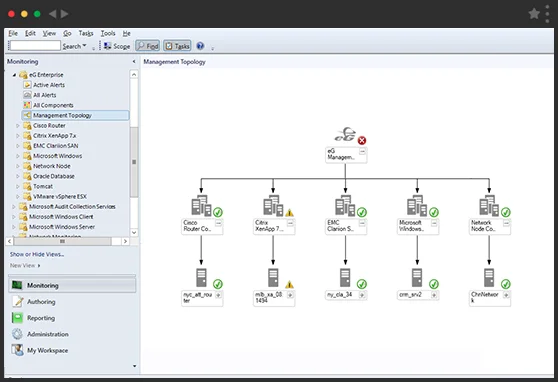Collapse the Cisco Router Co.. node

point(219,223)
